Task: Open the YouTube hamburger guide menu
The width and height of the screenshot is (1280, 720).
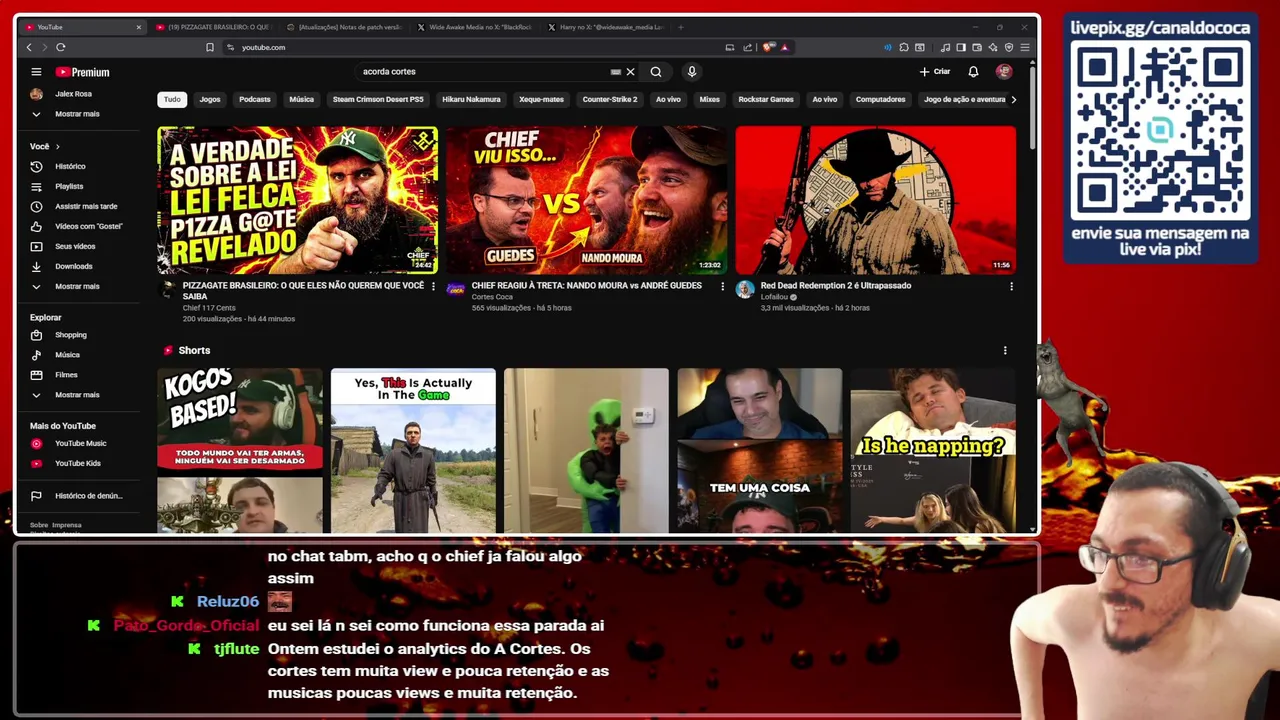Action: (36, 72)
